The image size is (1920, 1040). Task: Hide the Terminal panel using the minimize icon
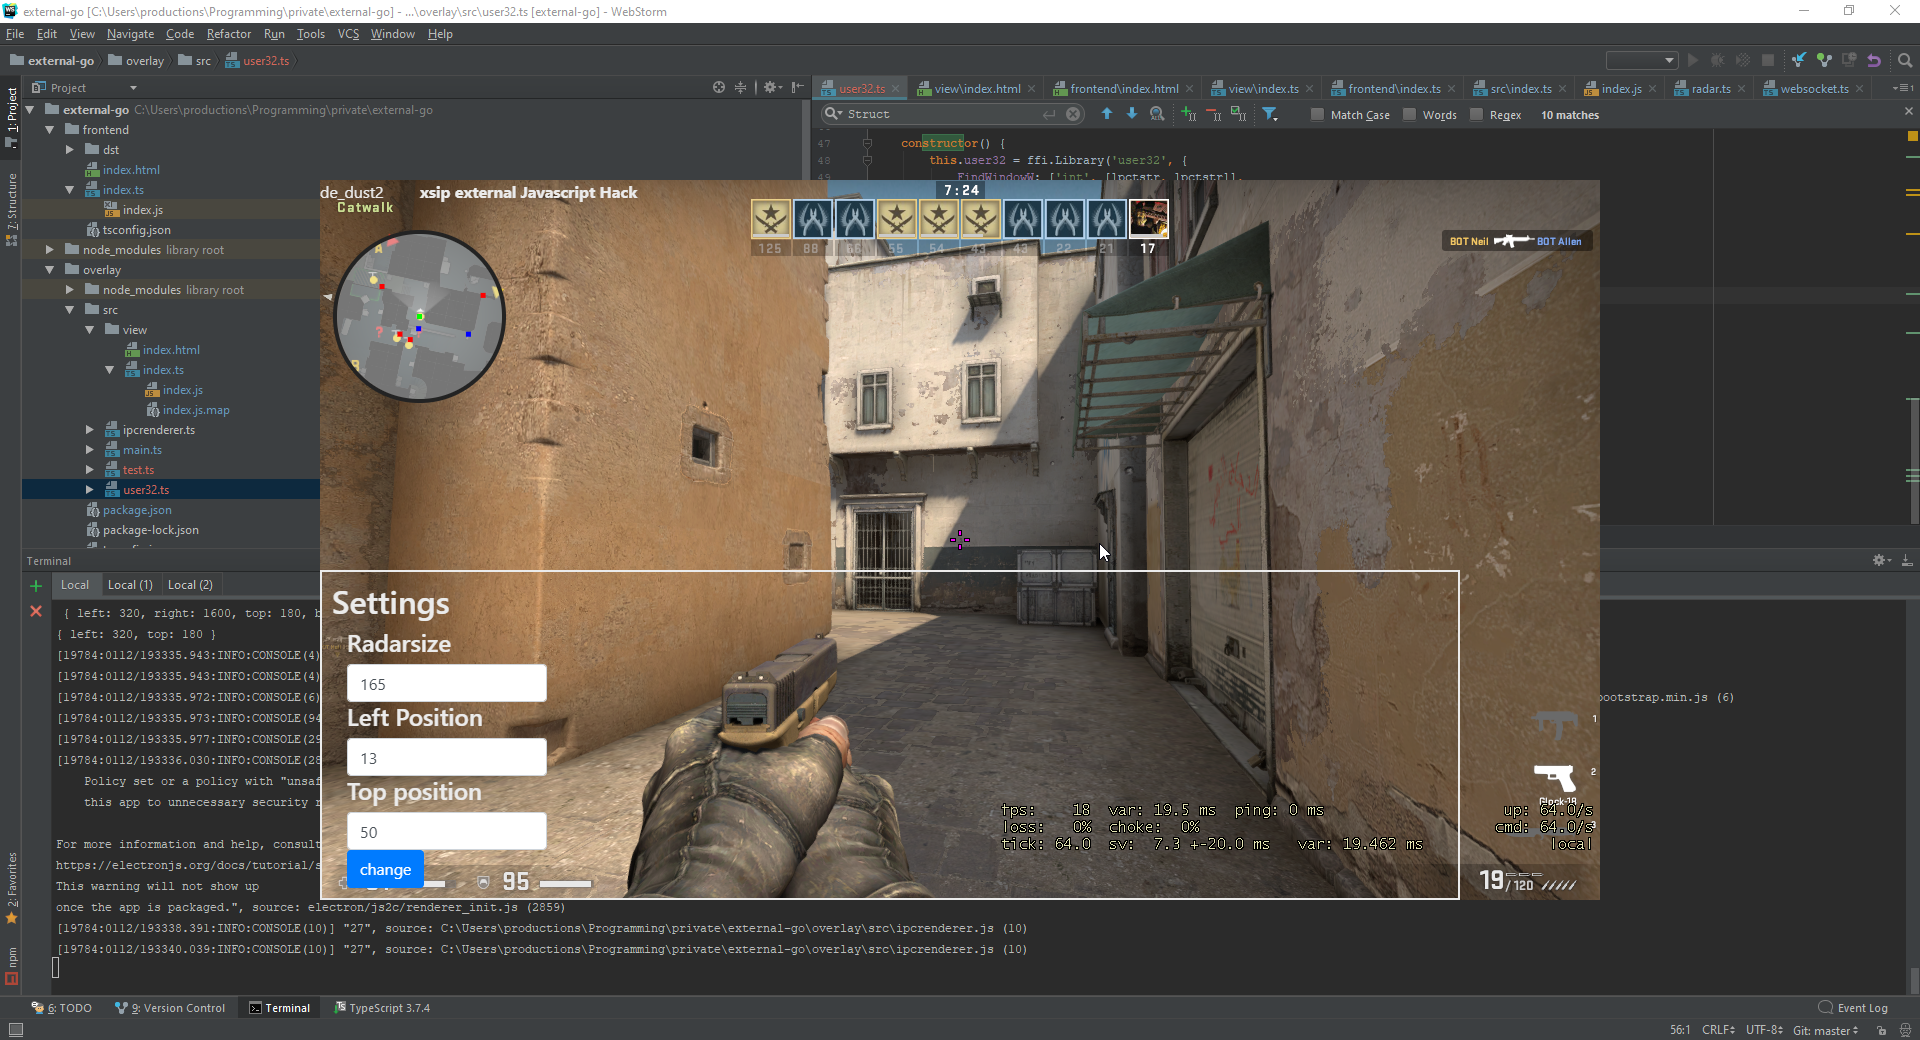tap(1907, 560)
